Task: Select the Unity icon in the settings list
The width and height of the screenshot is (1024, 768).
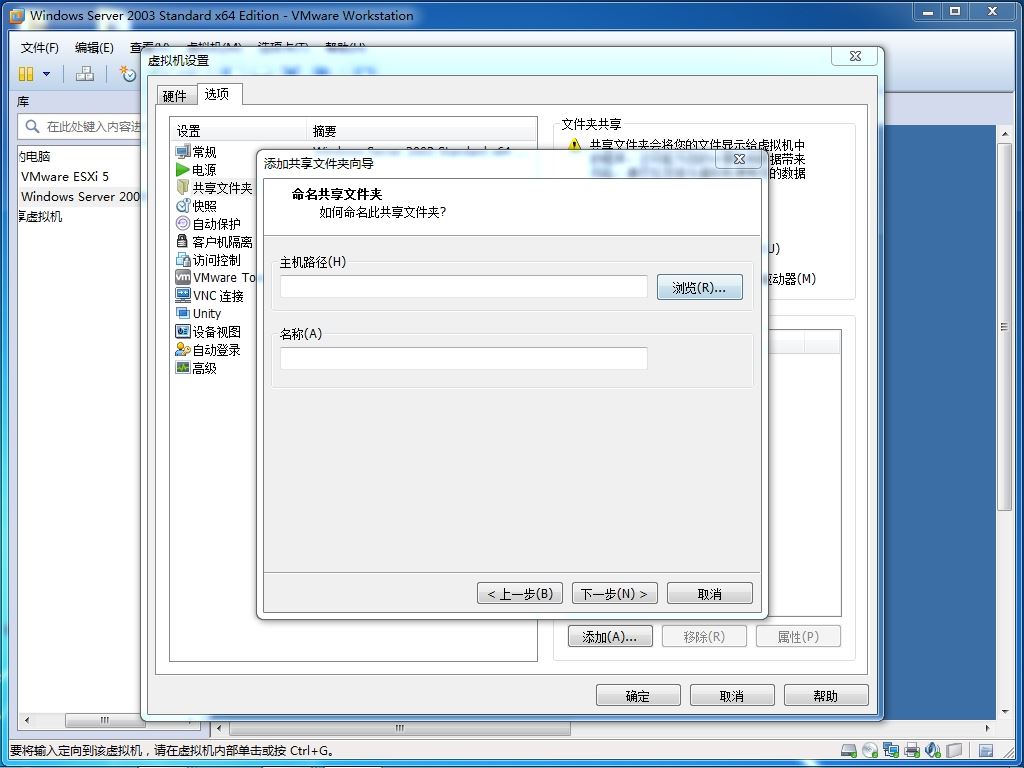Action: 183,313
